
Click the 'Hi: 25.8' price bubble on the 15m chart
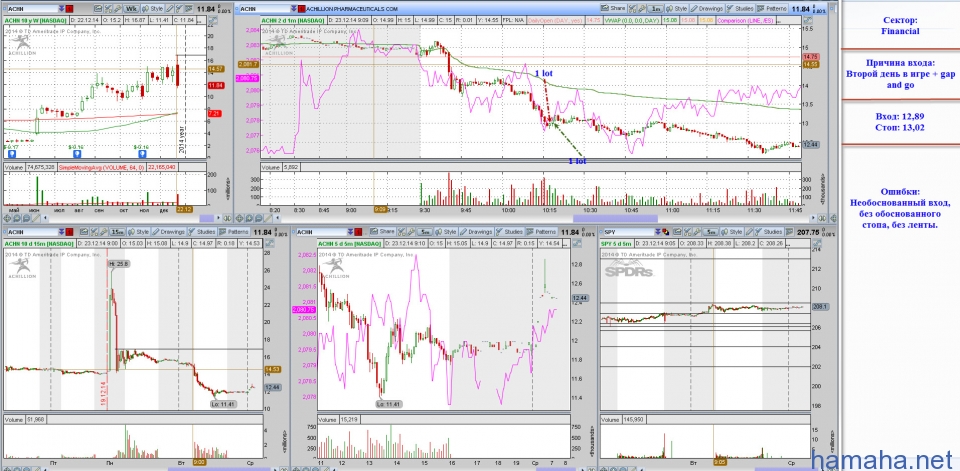[x=118, y=263]
